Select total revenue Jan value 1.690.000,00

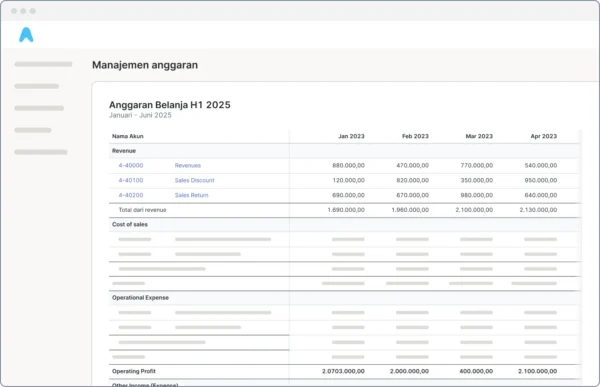346,210
